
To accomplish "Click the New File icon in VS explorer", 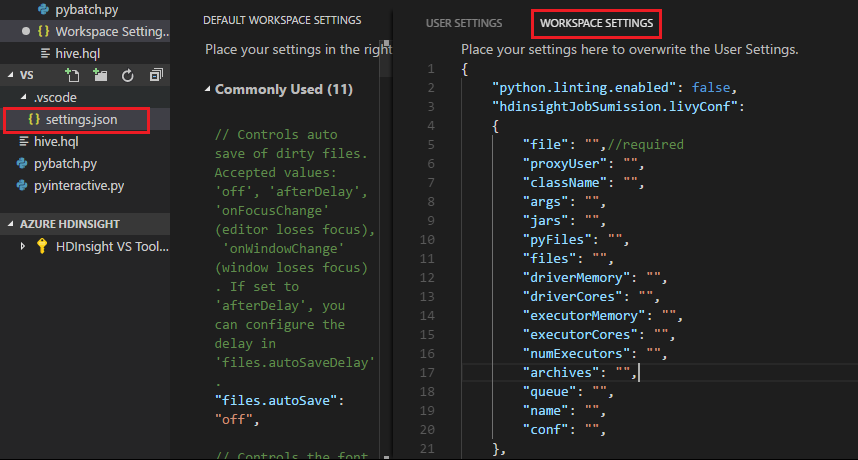I will 71,75.
